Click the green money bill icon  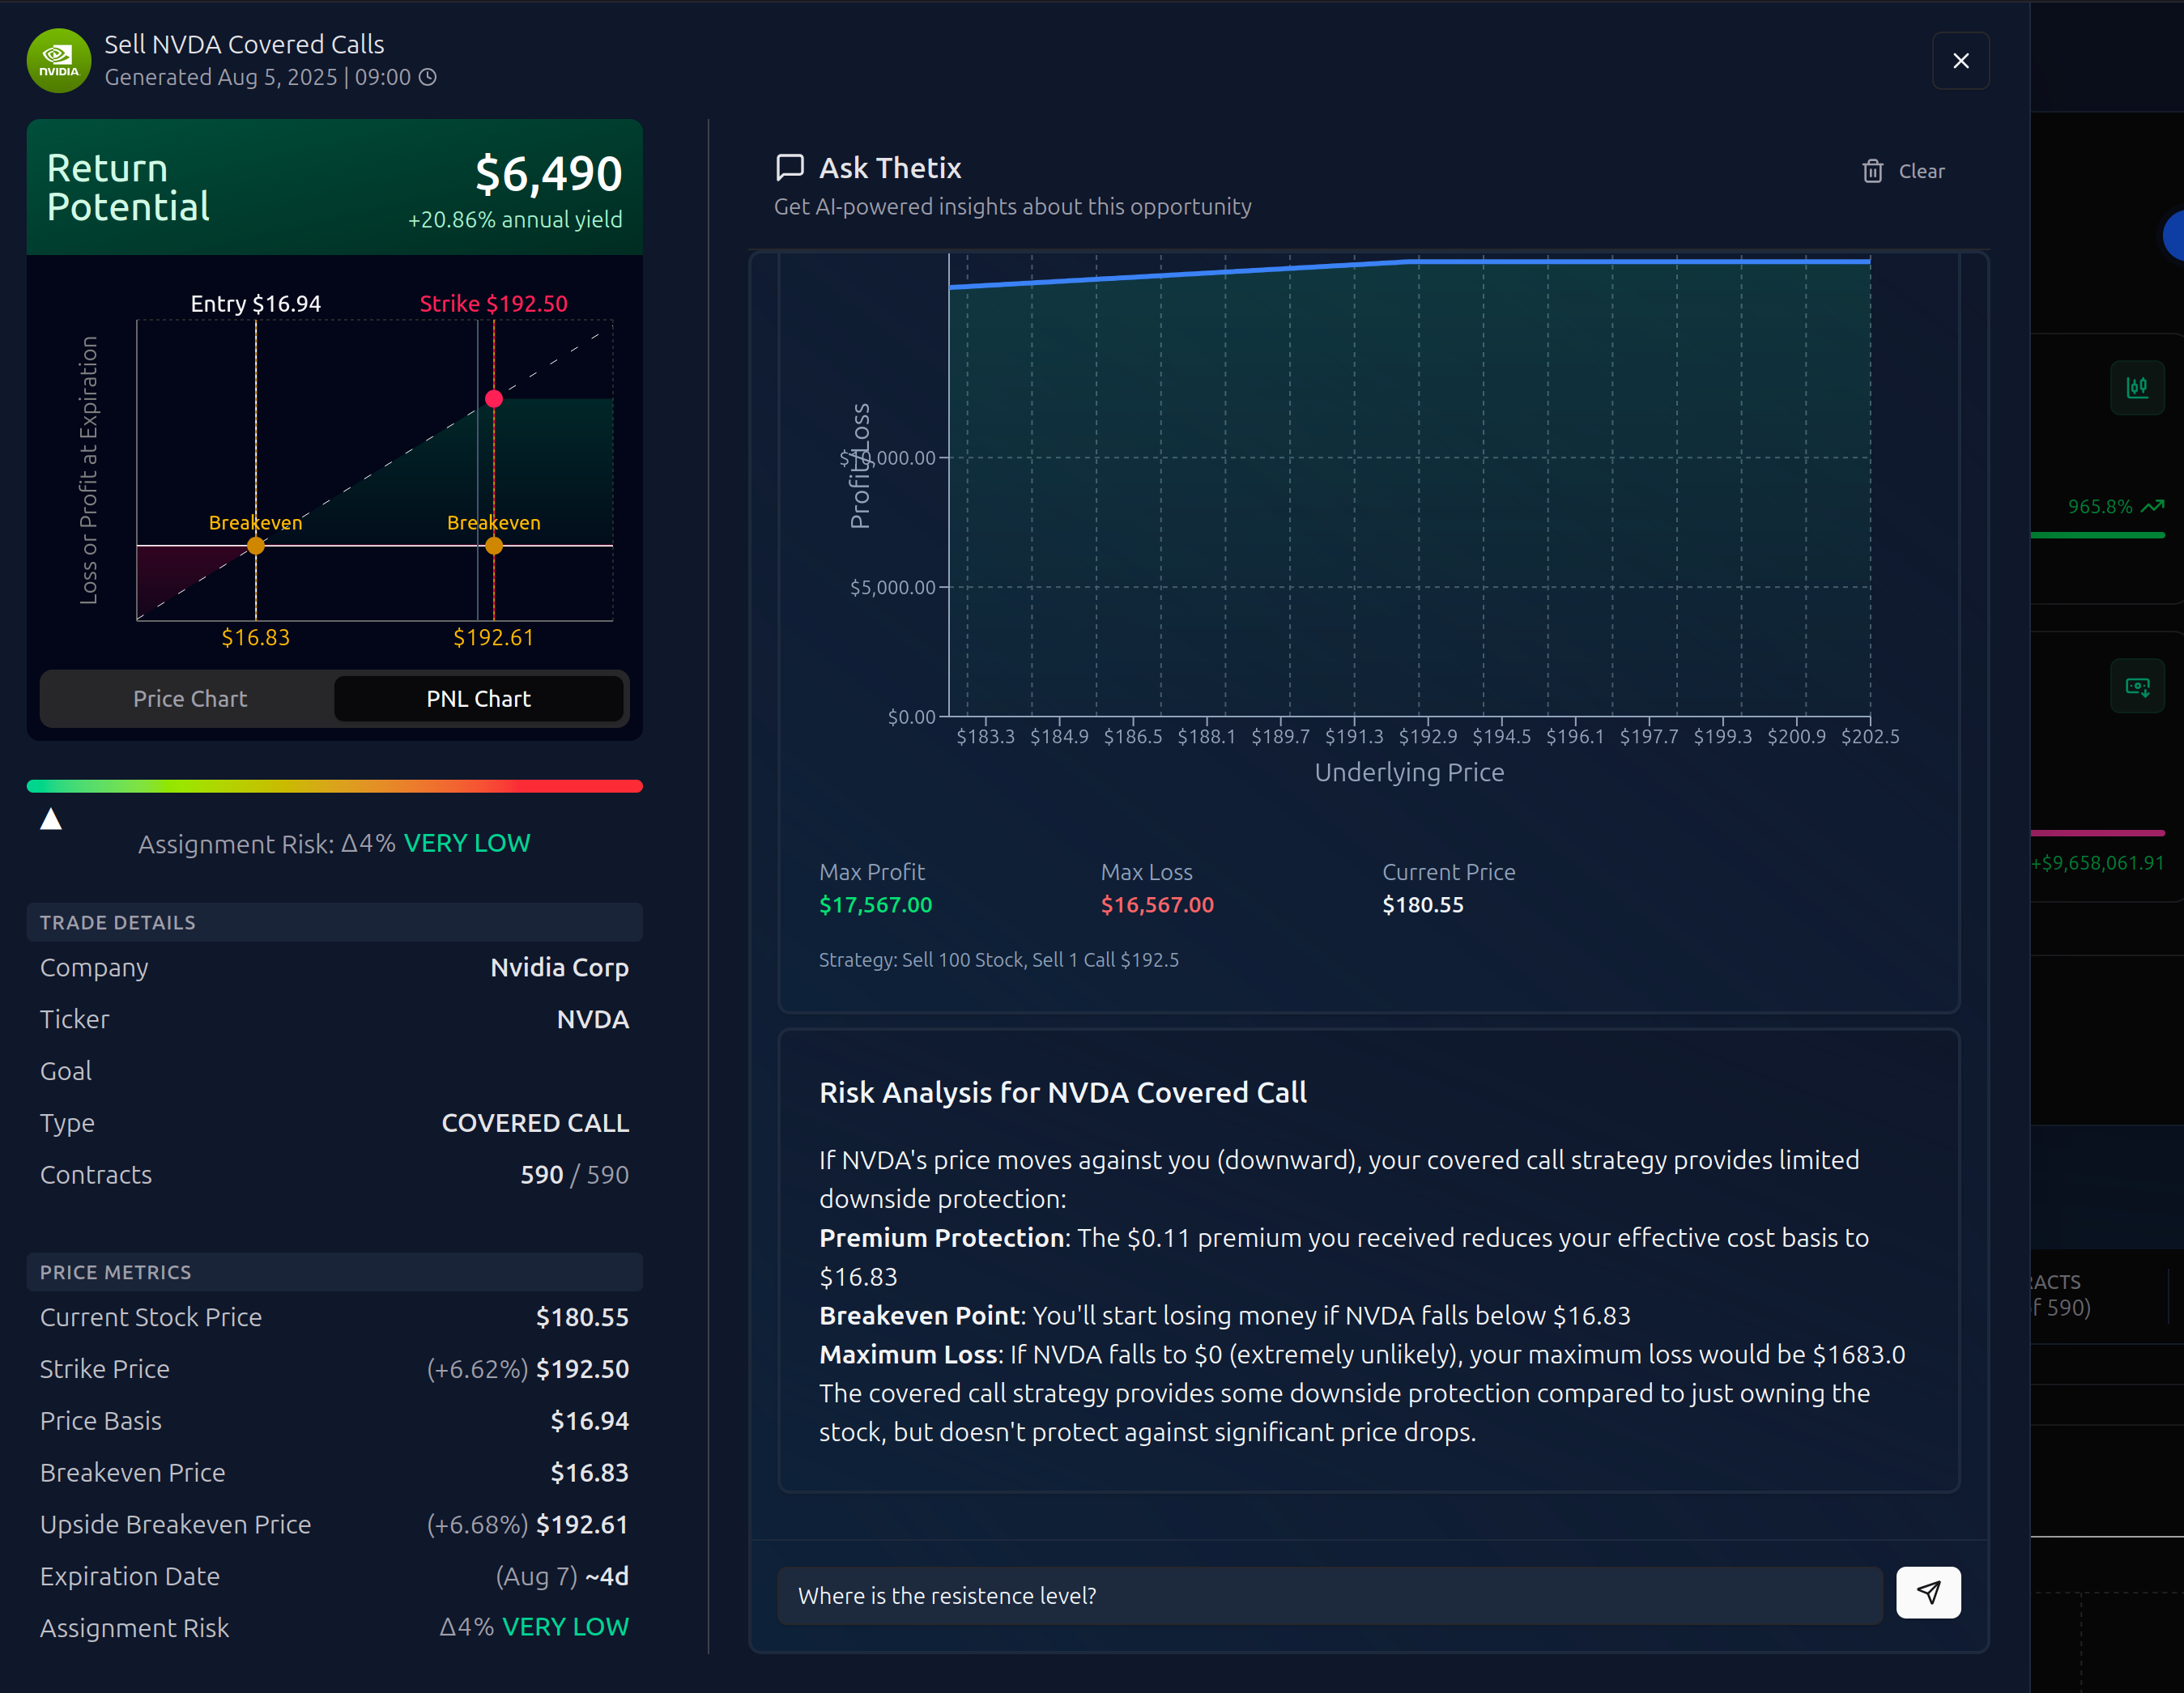pyautogui.click(x=2136, y=687)
